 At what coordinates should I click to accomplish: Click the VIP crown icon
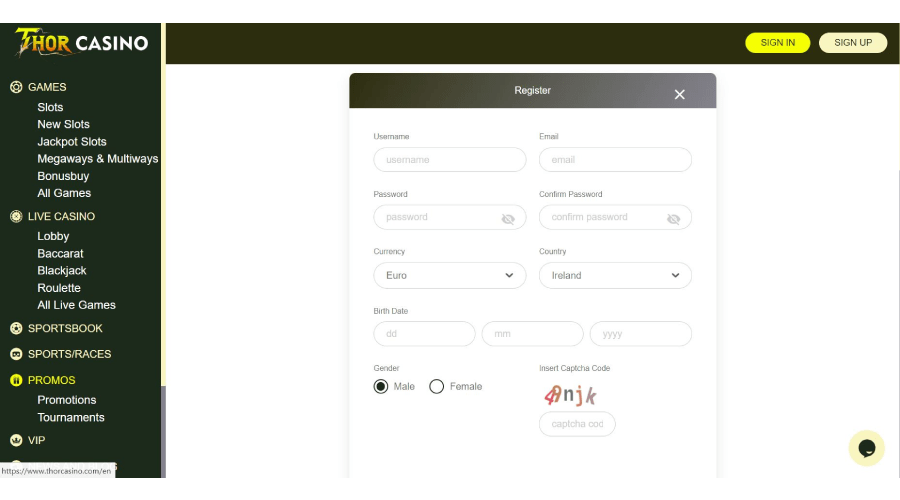point(16,440)
